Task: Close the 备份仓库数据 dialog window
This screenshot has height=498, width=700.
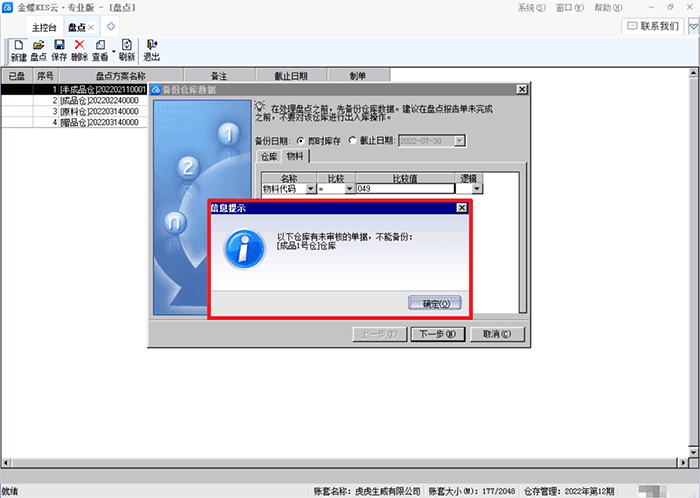Action: (x=522, y=89)
